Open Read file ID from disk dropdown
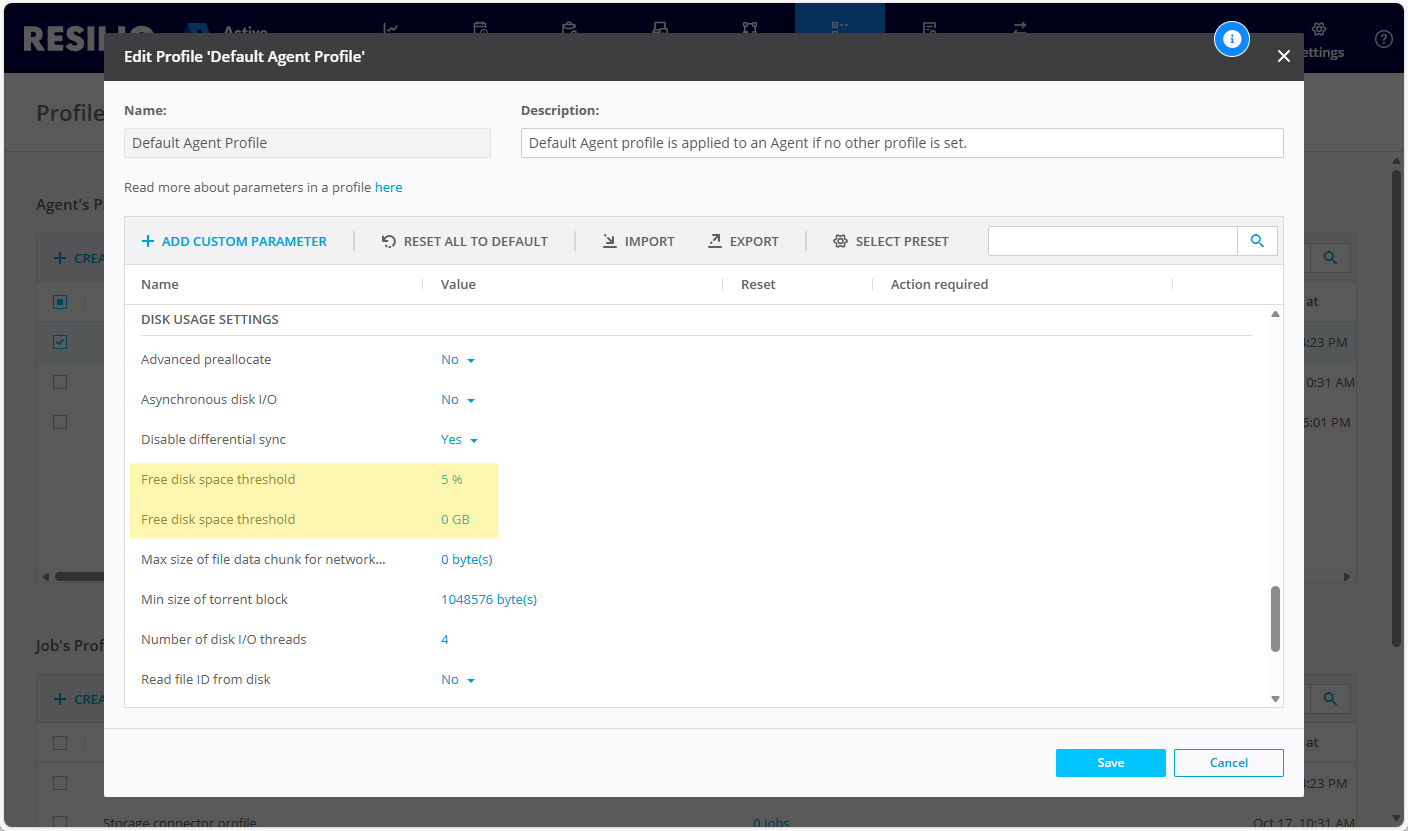Viewport: 1408px width, 831px height. pos(458,680)
